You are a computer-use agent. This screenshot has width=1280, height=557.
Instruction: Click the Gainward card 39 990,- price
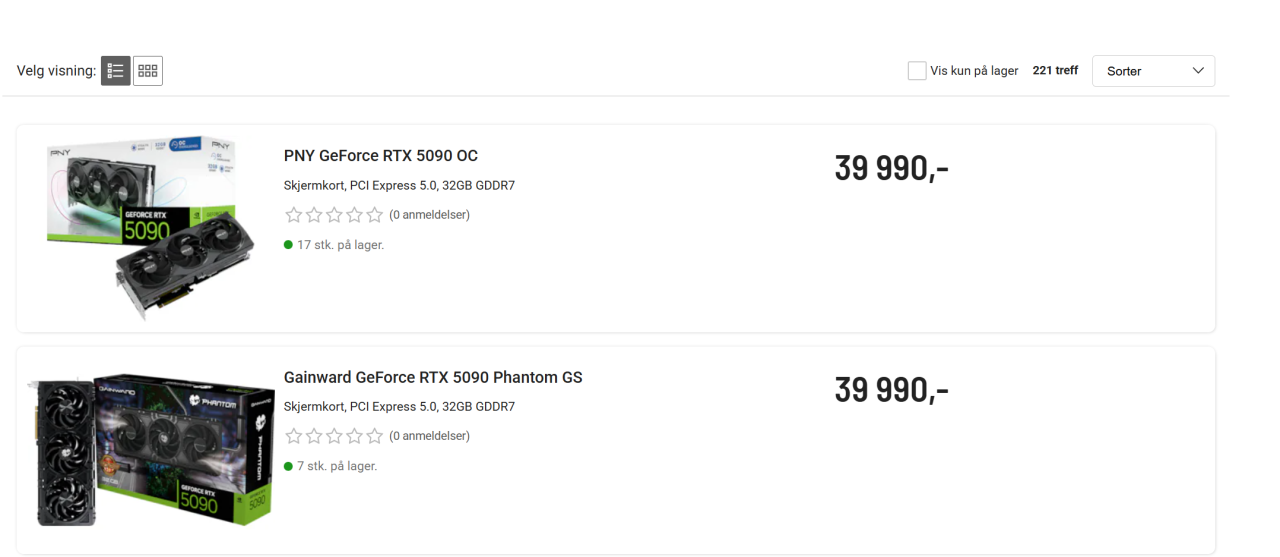click(x=891, y=390)
